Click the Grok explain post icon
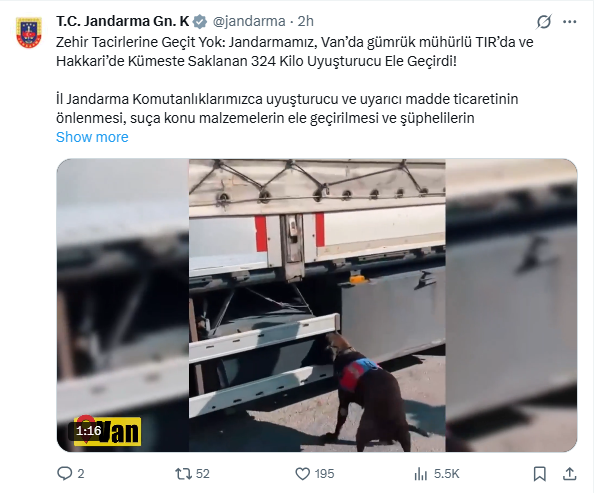This screenshot has height=493, width=601. 544,22
